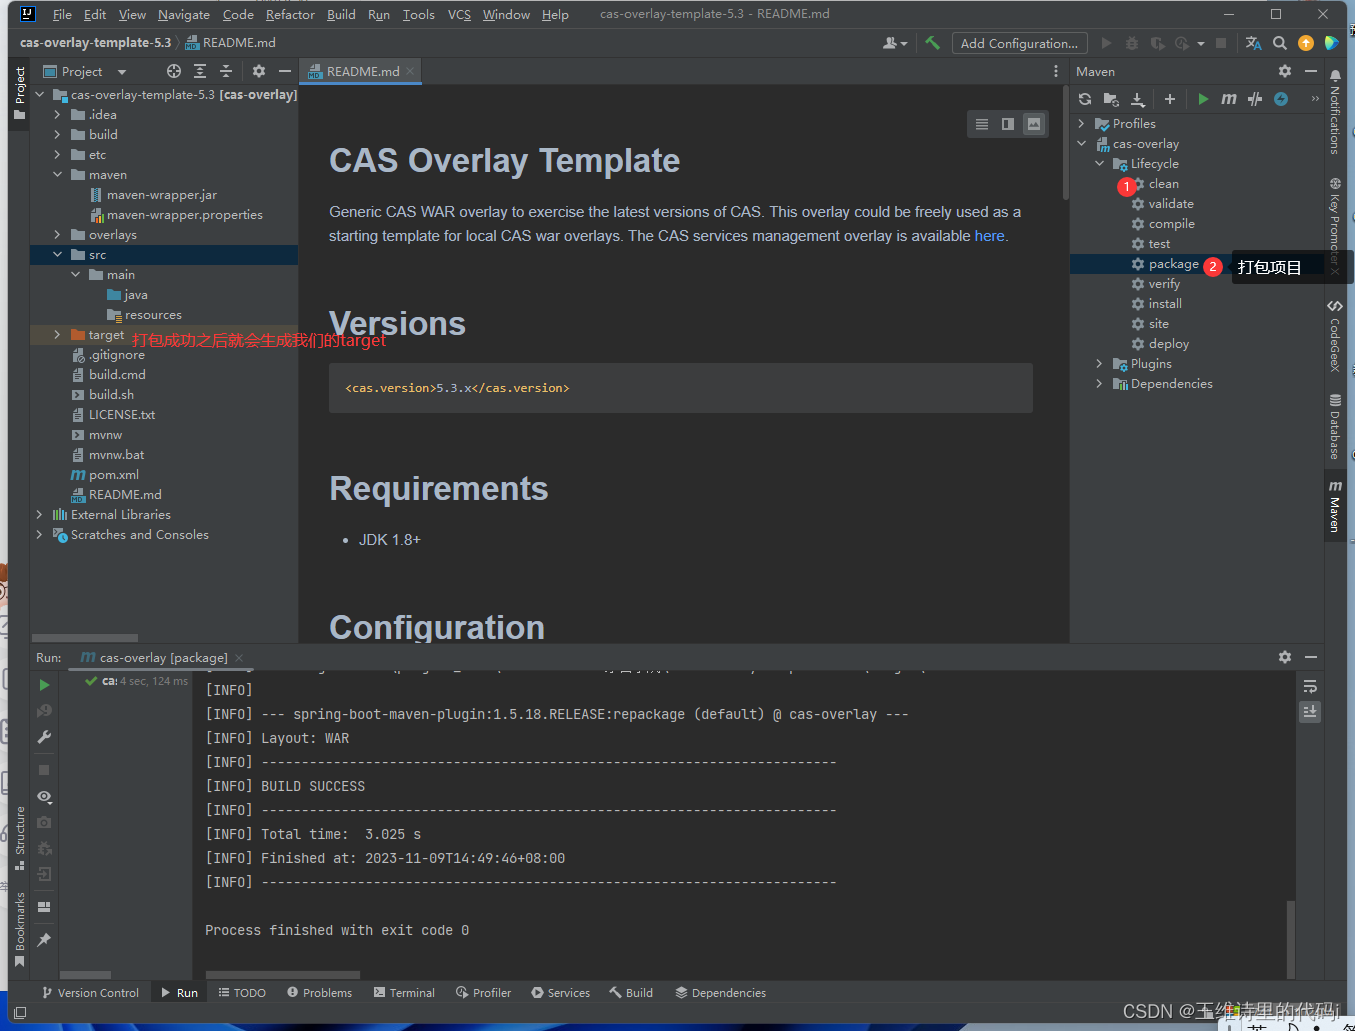Screen dimensions: 1355x1031
Task: Collapse the maven folder
Action: point(57,175)
